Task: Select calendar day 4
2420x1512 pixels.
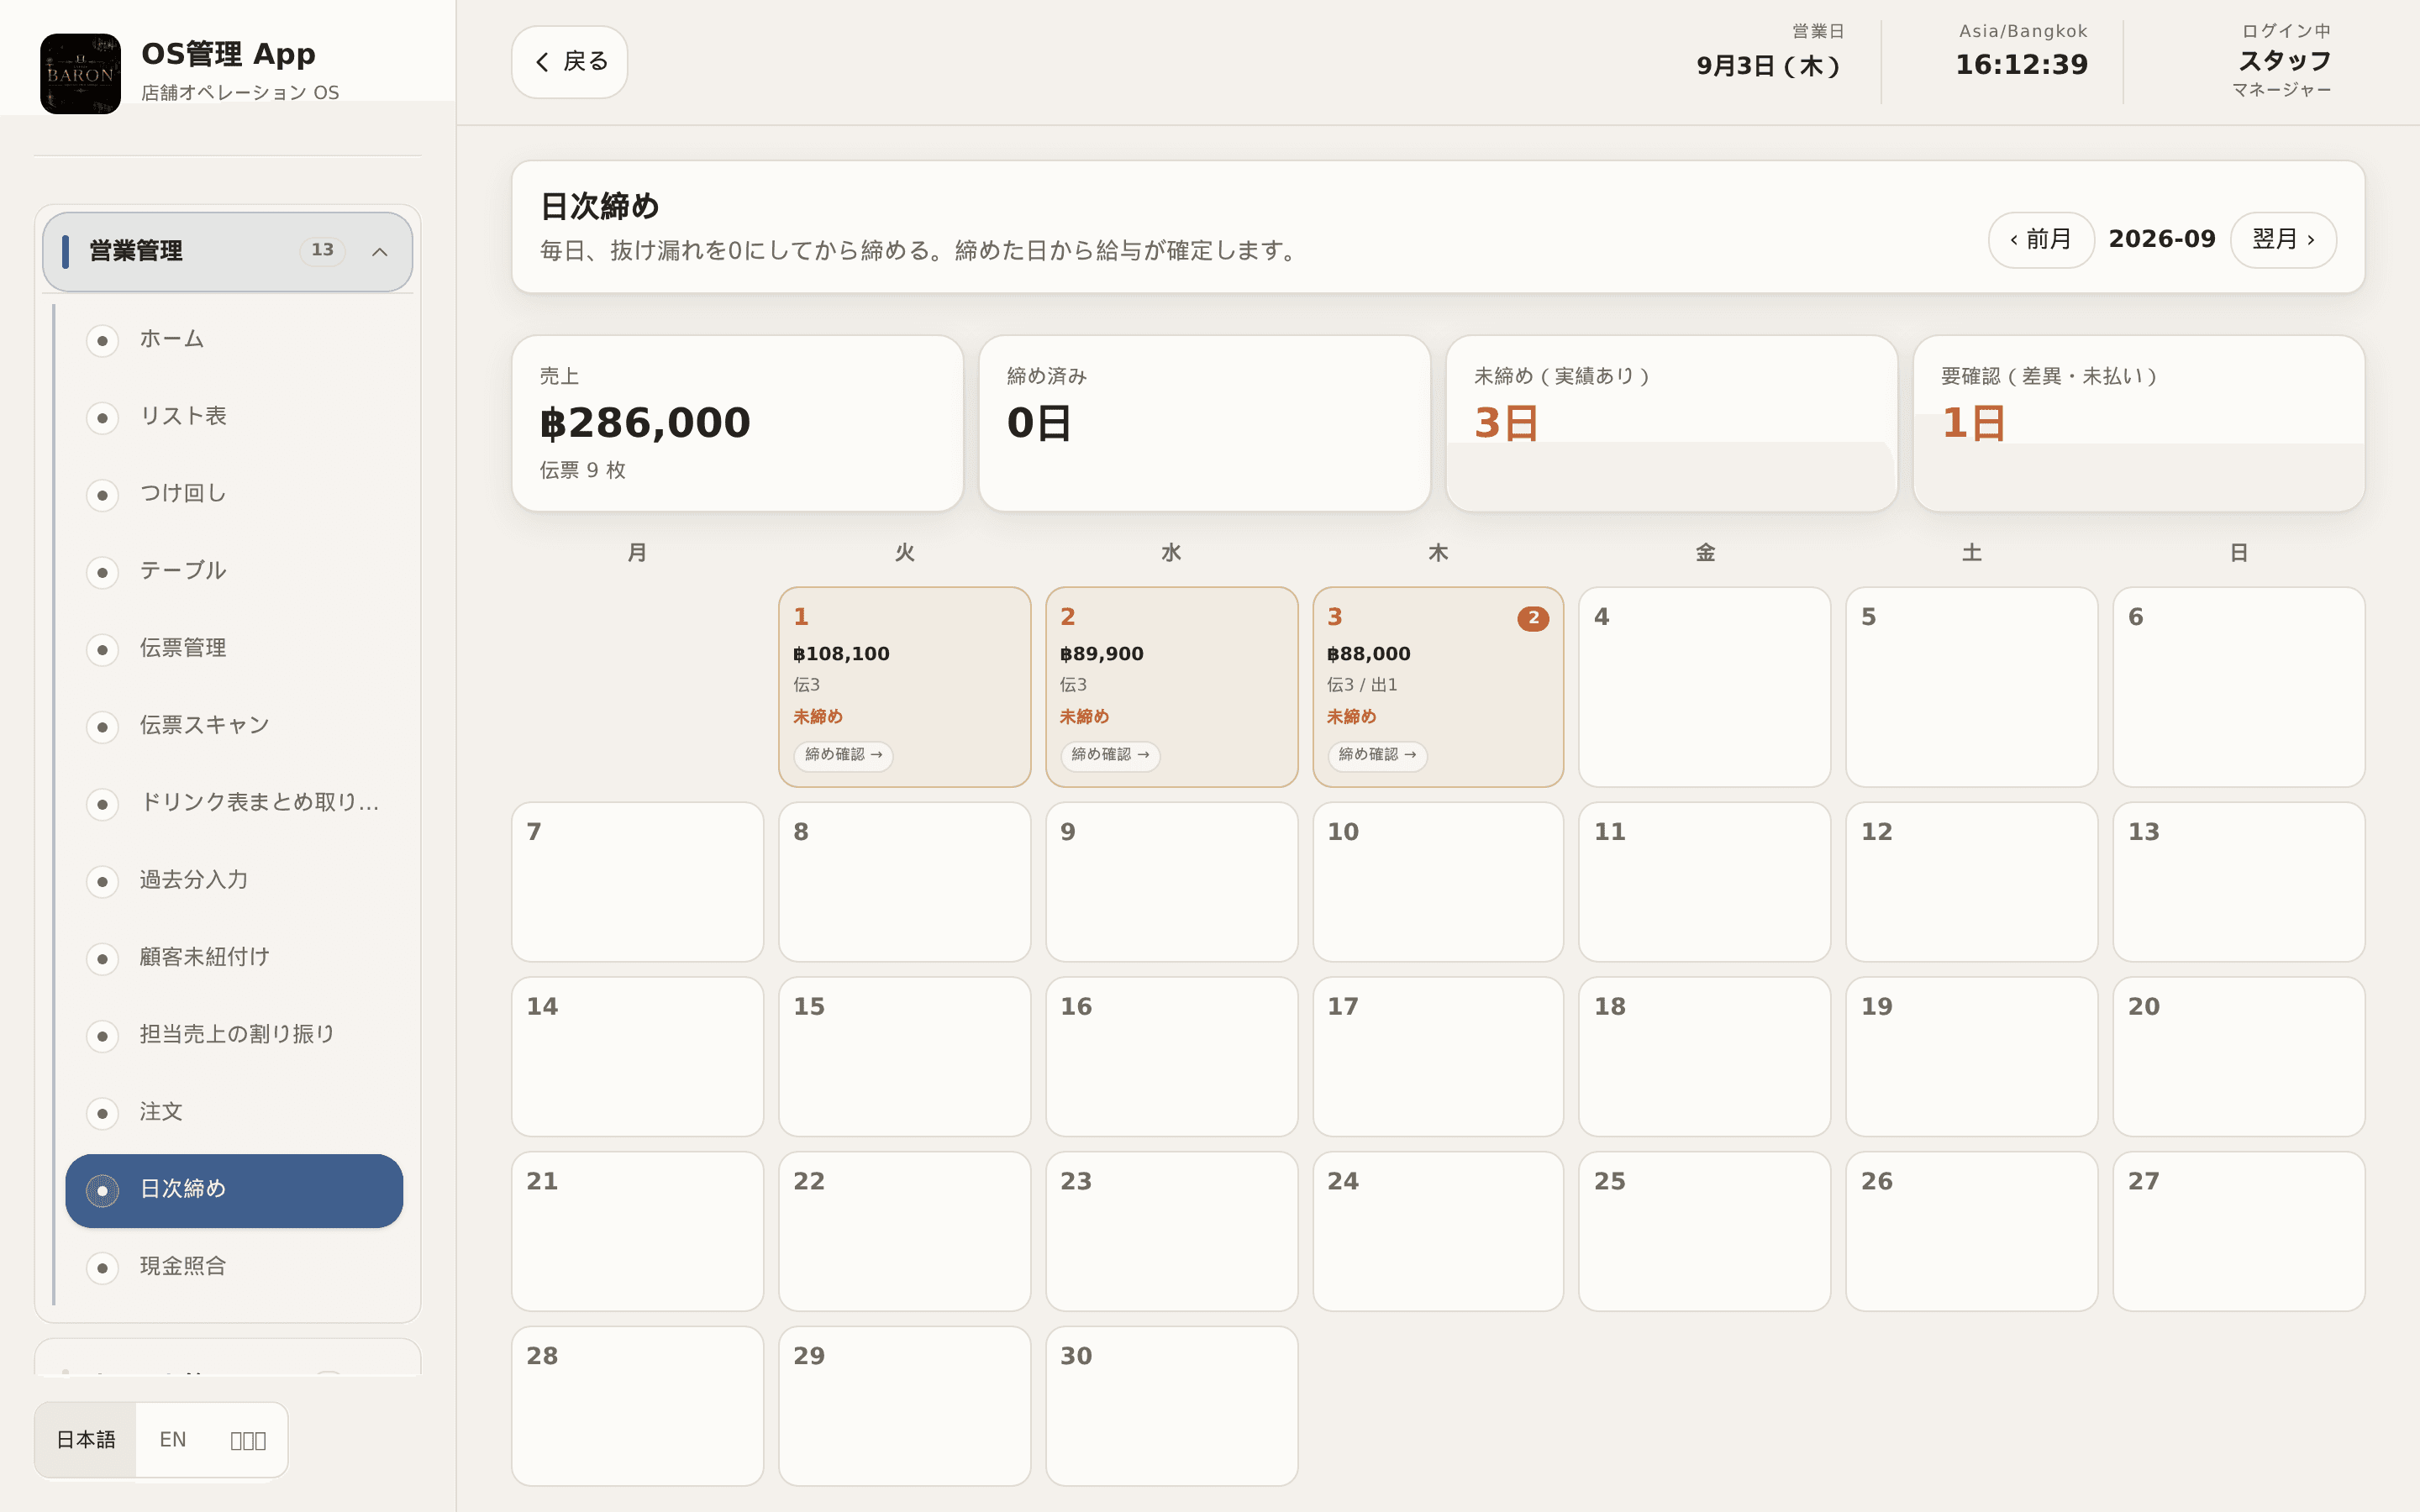Action: coord(1704,687)
